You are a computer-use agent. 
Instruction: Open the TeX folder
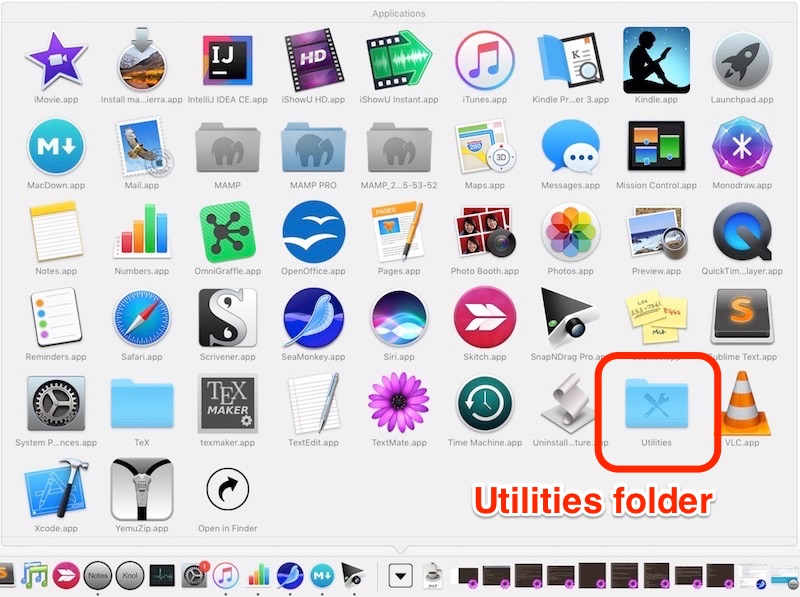tap(142, 403)
